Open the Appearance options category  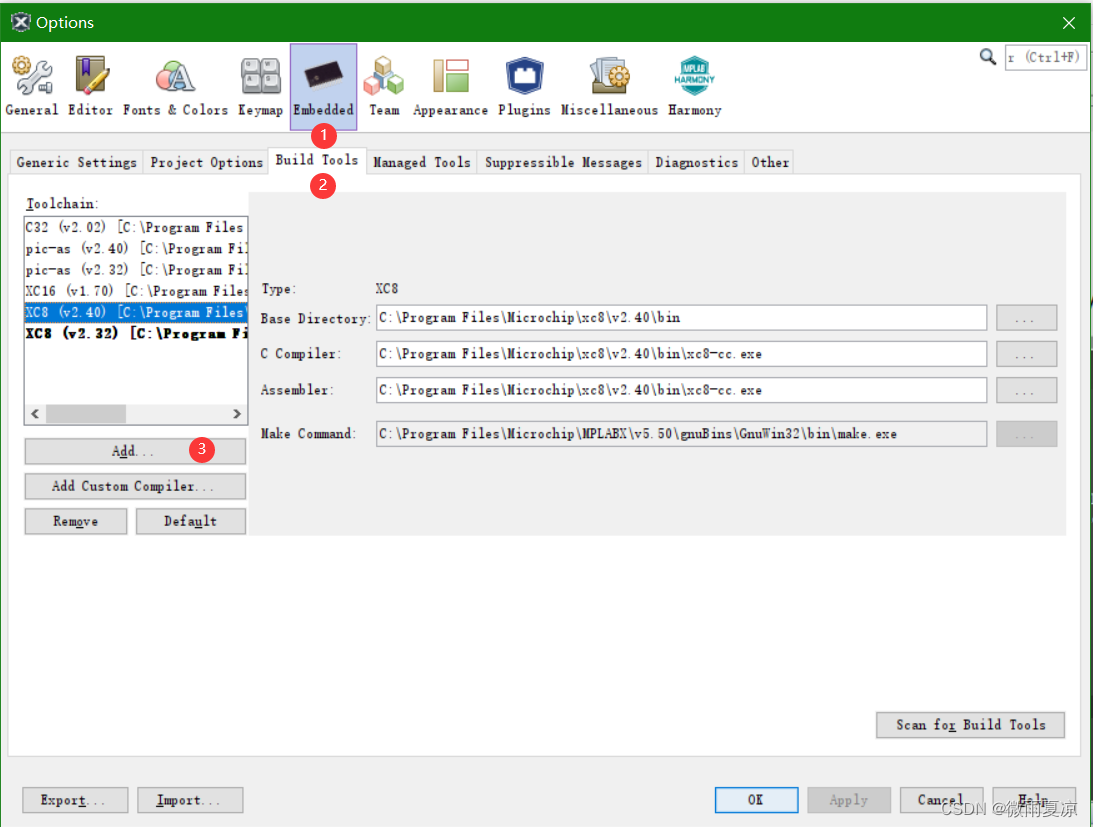coord(450,86)
